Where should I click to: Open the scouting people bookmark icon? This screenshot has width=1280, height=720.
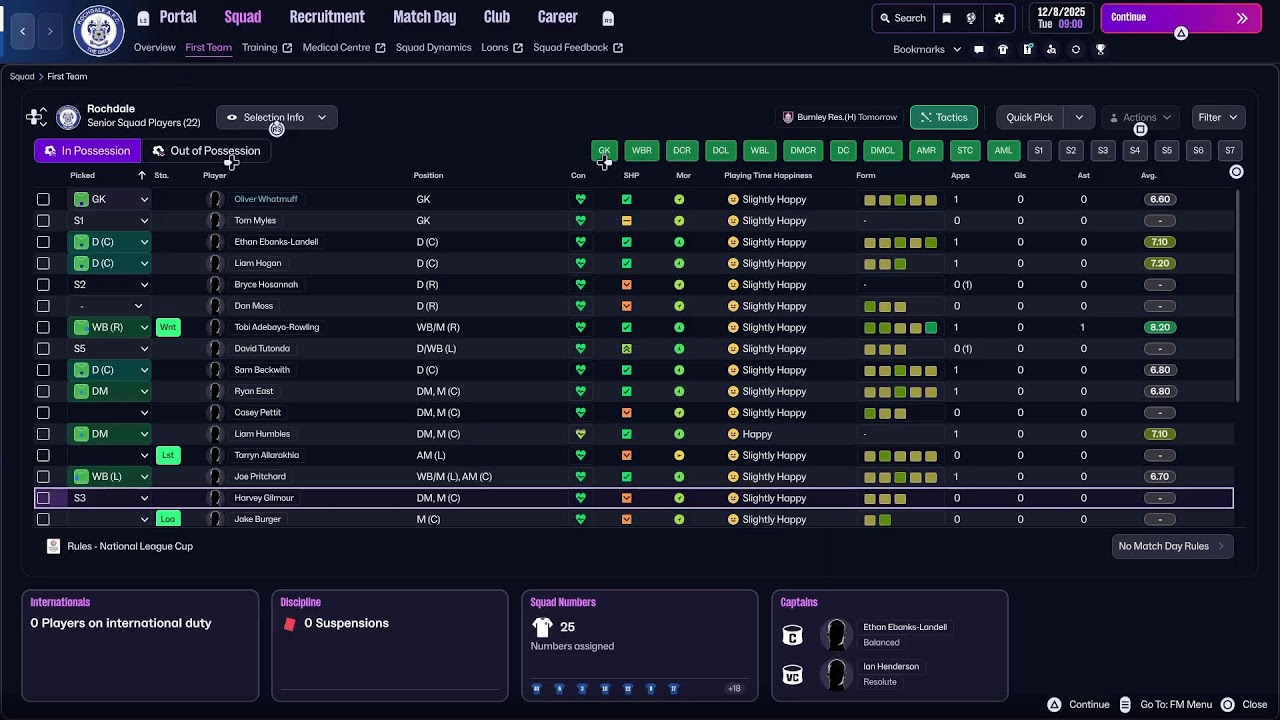click(x=1051, y=49)
